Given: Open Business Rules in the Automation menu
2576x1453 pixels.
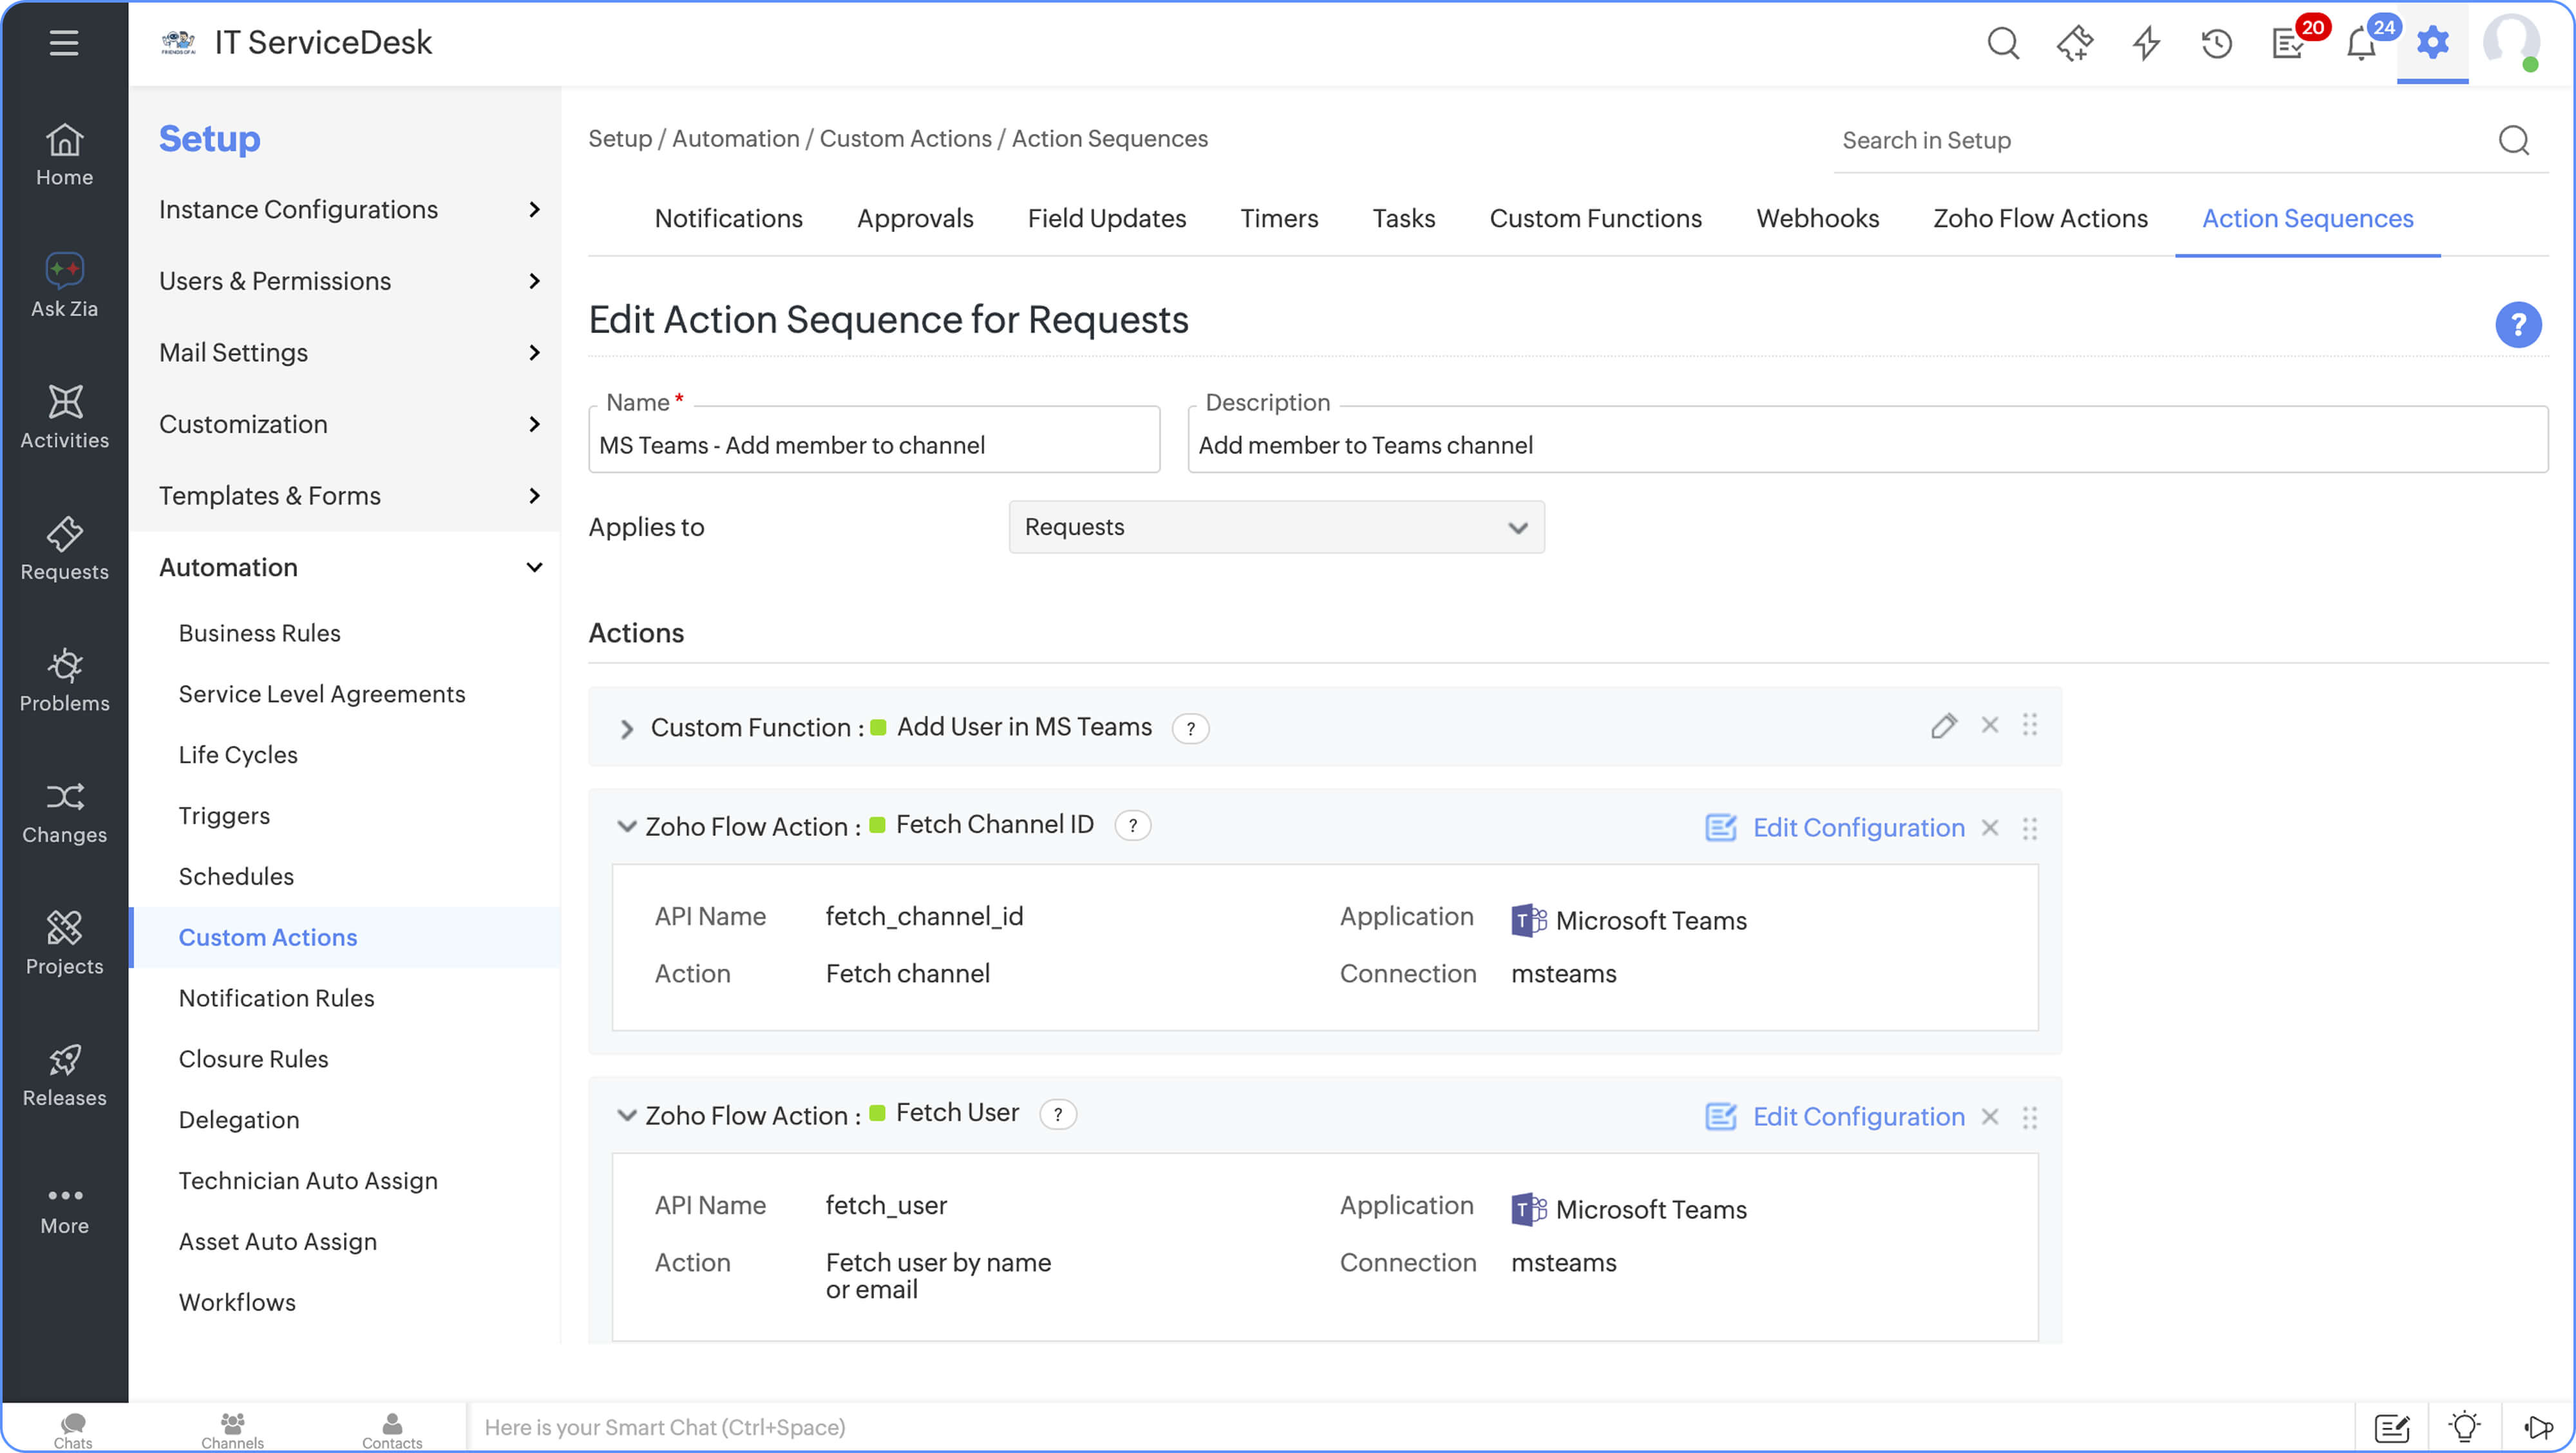Looking at the screenshot, I should pos(259,633).
